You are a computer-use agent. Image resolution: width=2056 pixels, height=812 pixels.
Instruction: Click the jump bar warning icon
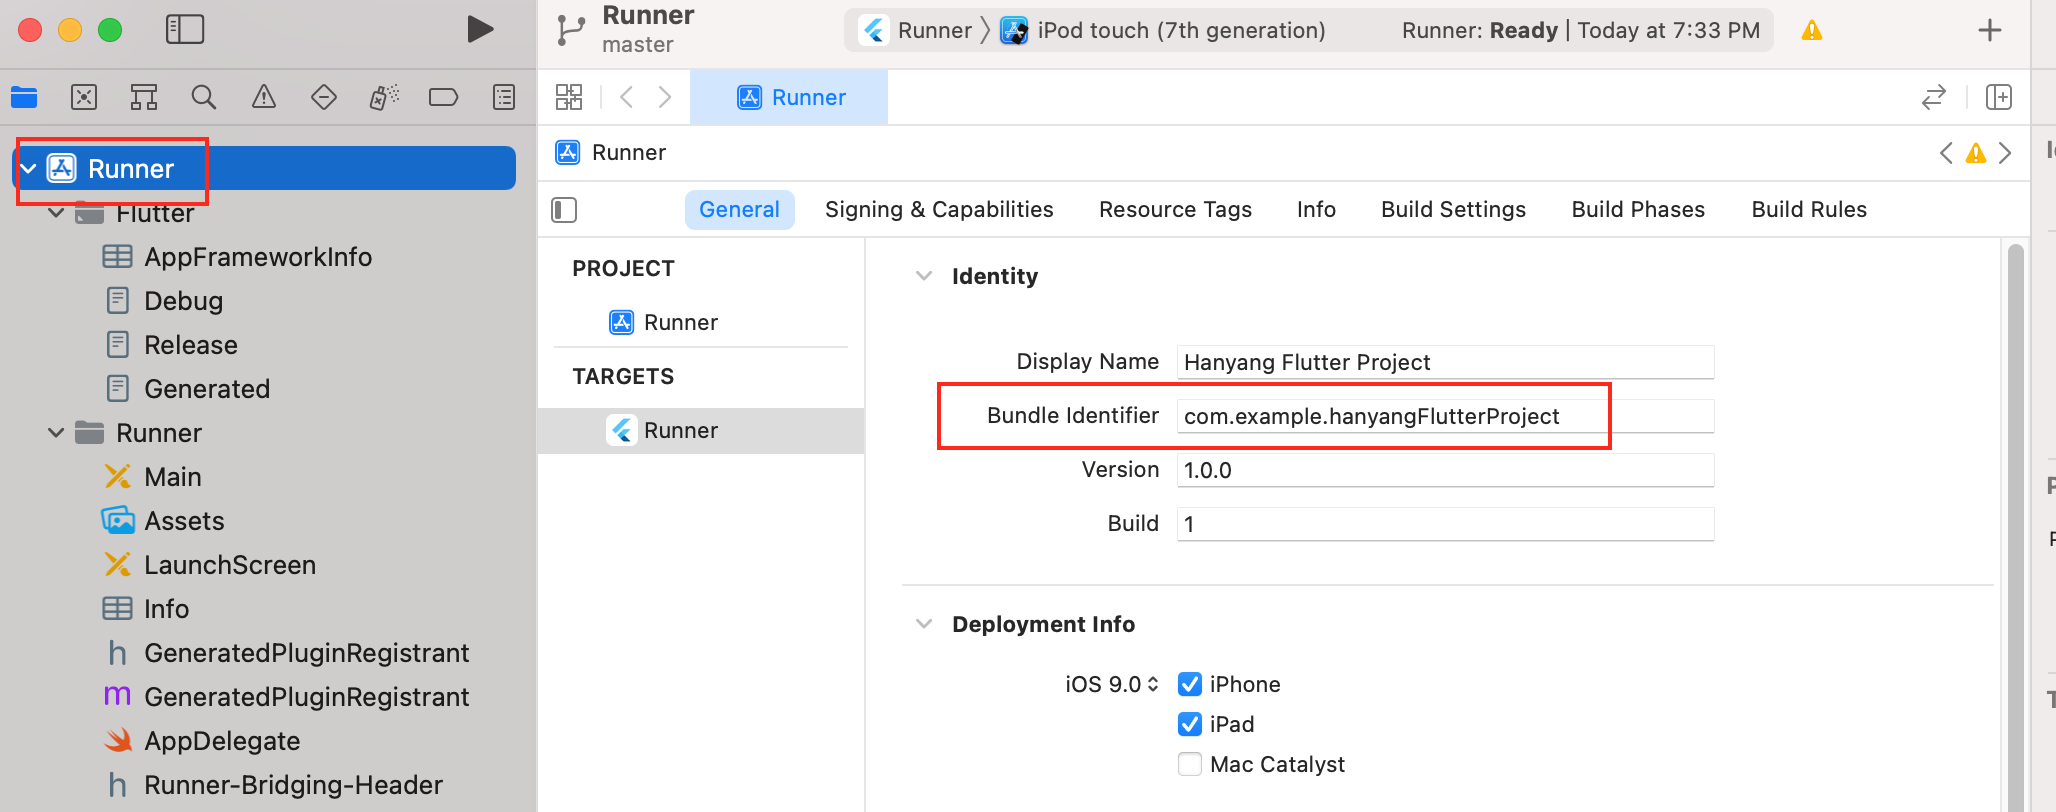tap(1976, 153)
